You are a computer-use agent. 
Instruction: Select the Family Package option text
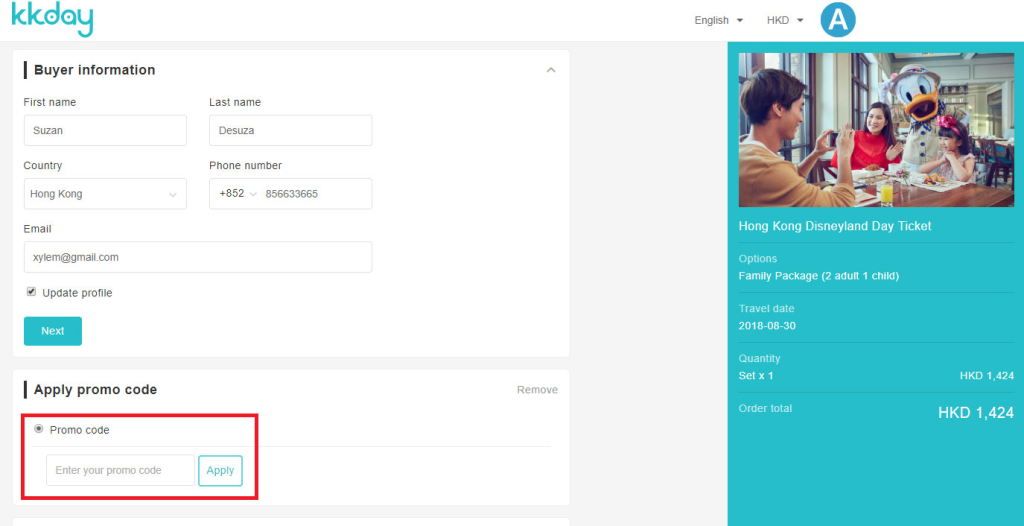(819, 276)
